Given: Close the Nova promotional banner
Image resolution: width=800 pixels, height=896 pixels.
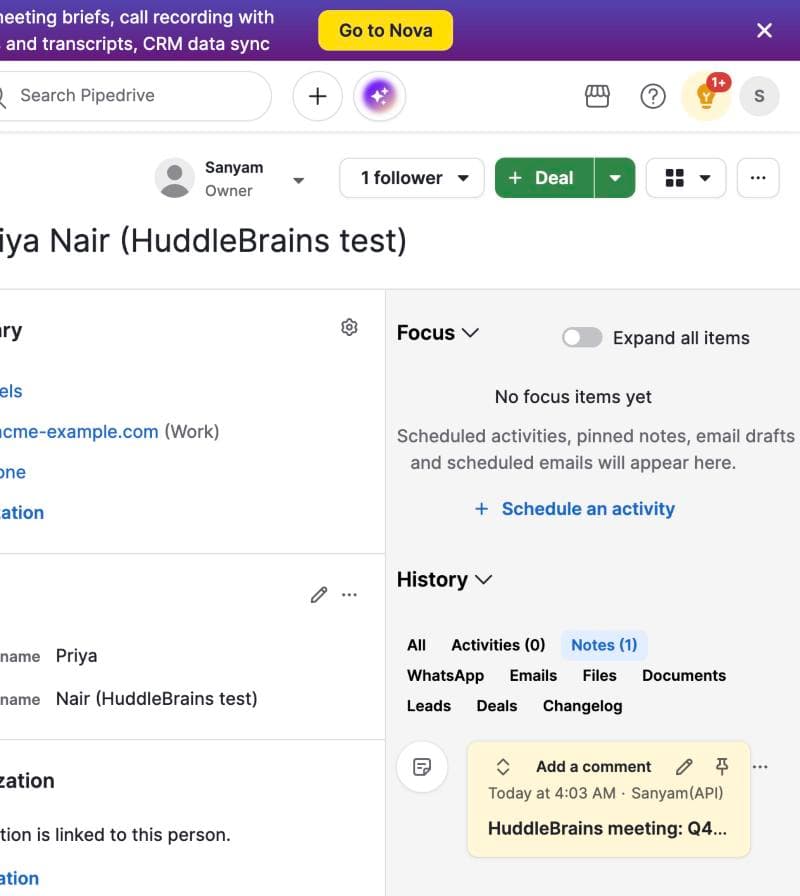Looking at the screenshot, I should point(764,30).
